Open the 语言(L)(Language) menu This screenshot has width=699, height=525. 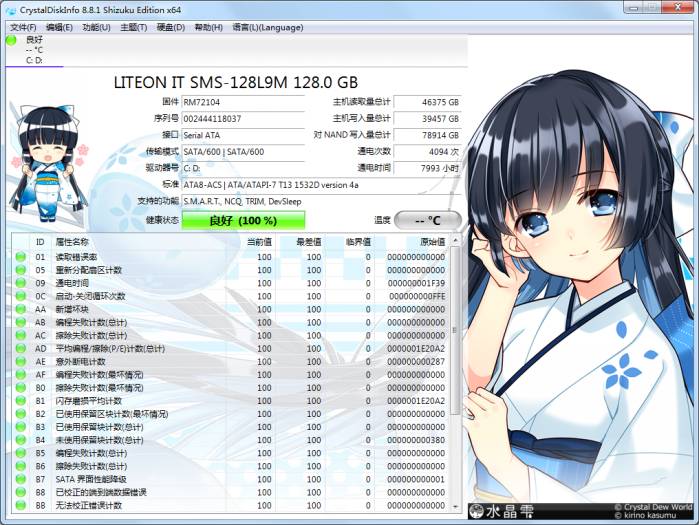[268, 28]
